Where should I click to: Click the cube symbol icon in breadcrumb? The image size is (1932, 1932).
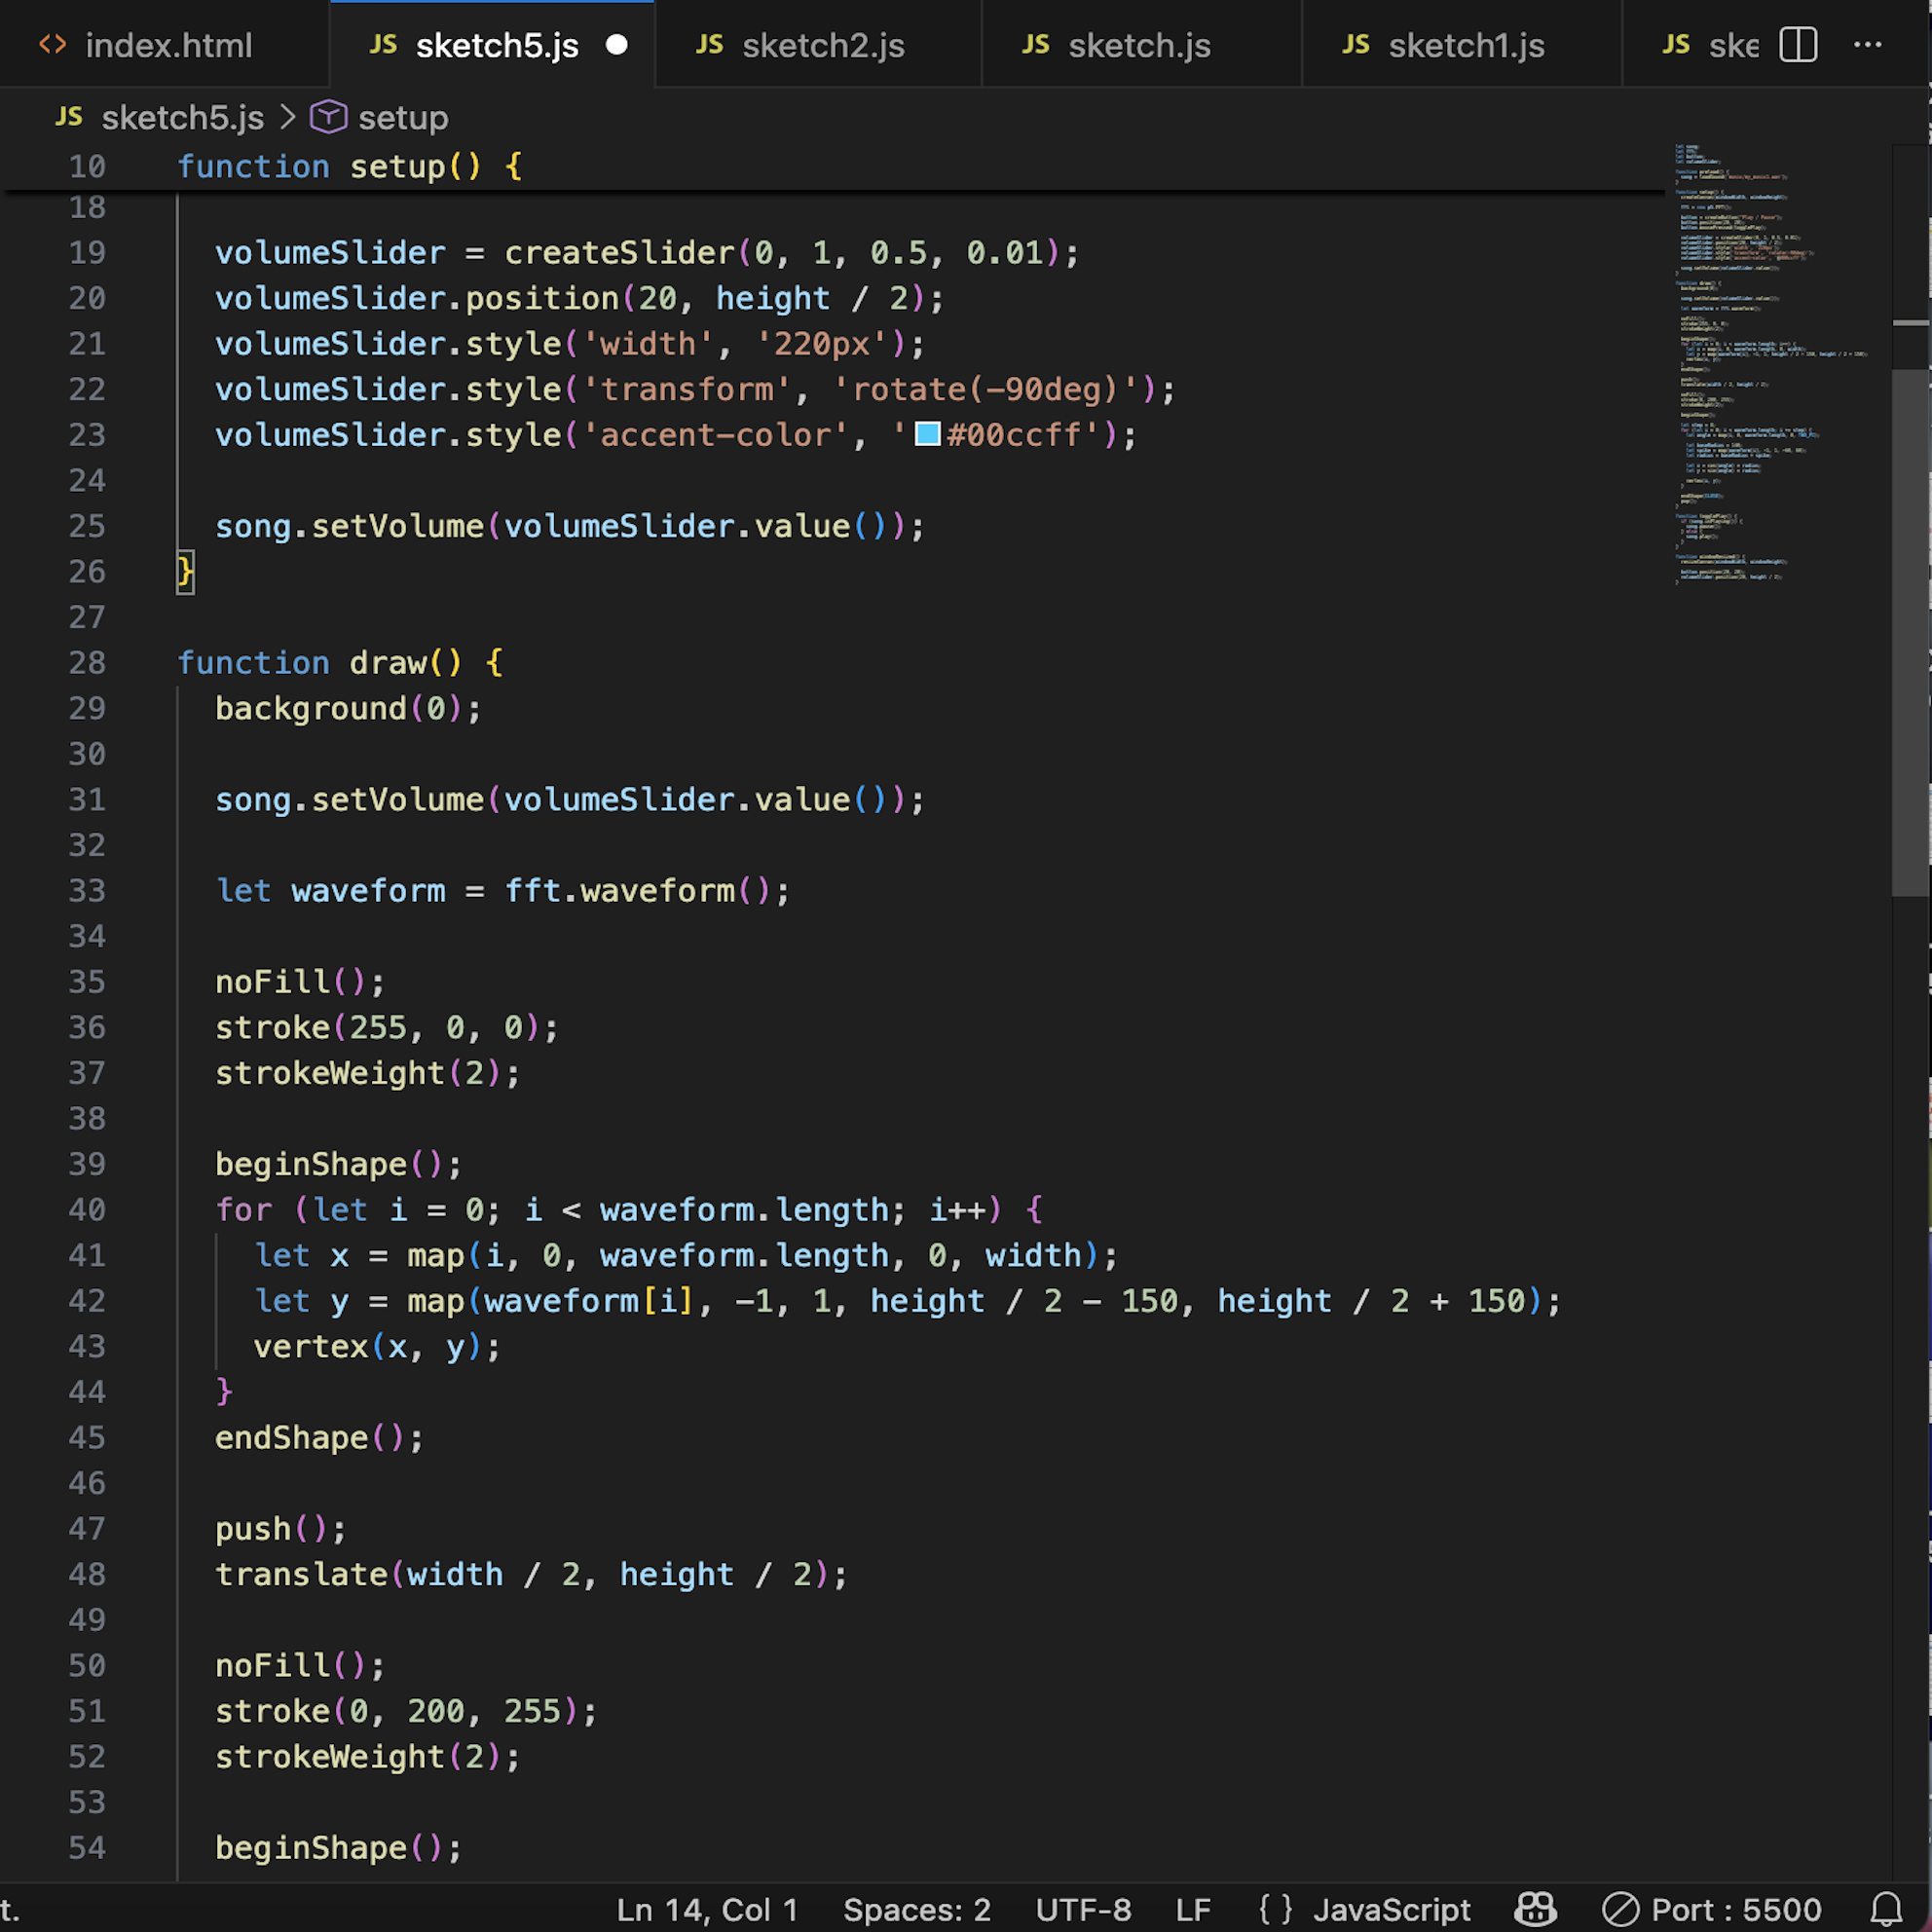pos(328,117)
